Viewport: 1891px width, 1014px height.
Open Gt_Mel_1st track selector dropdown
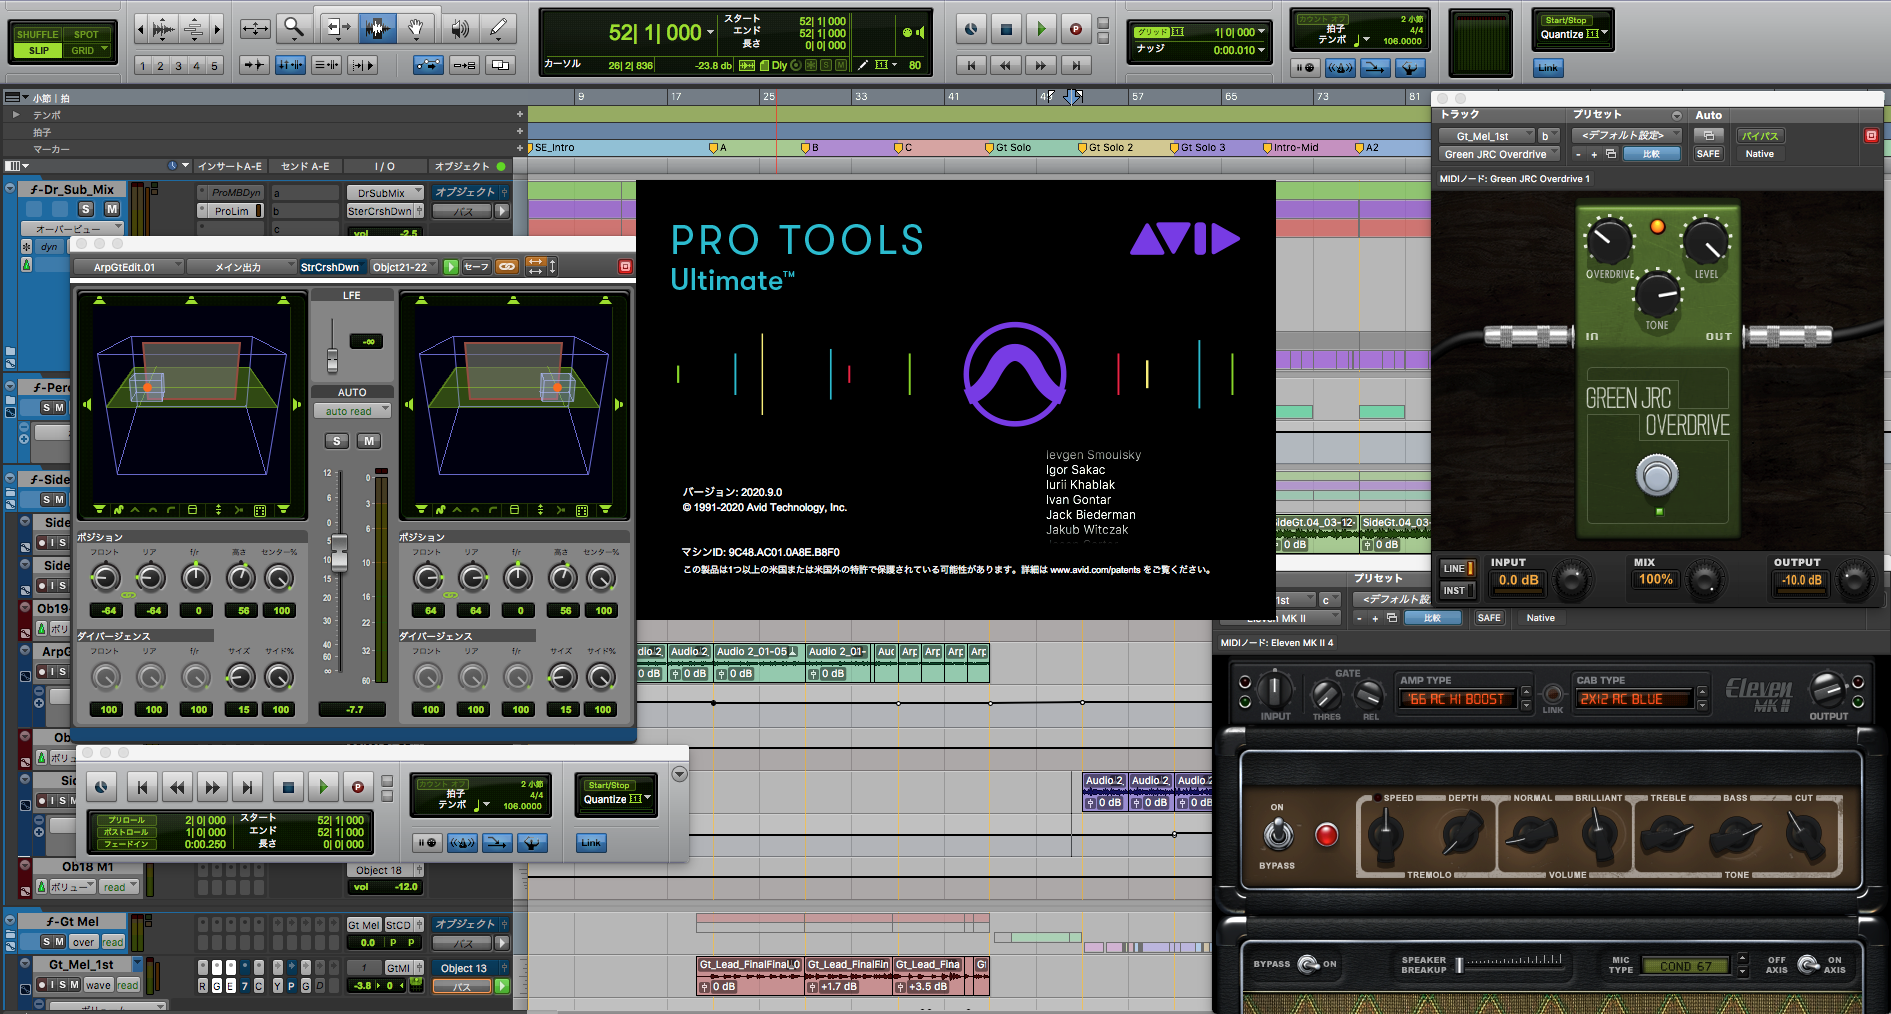1487,136
